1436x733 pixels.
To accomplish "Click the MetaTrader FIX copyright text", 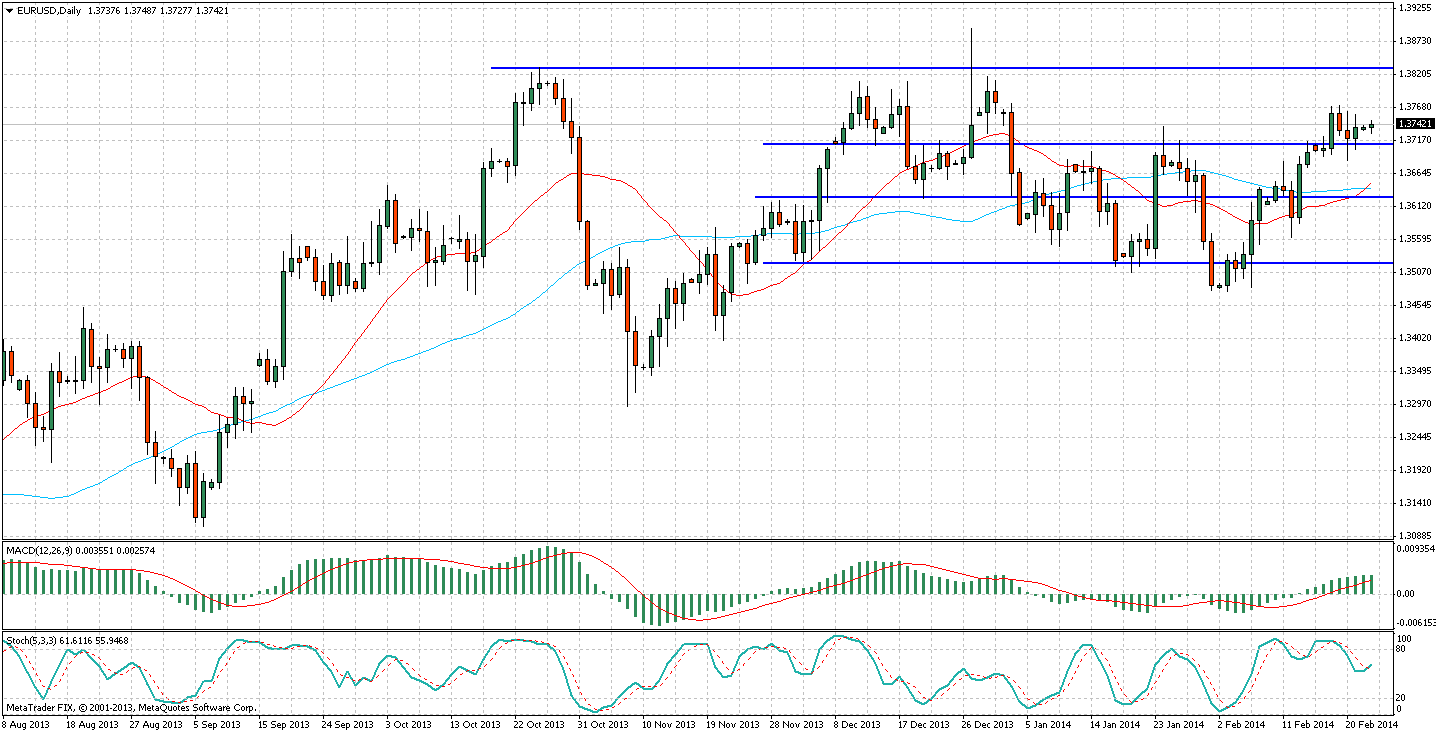I will 130,707.
